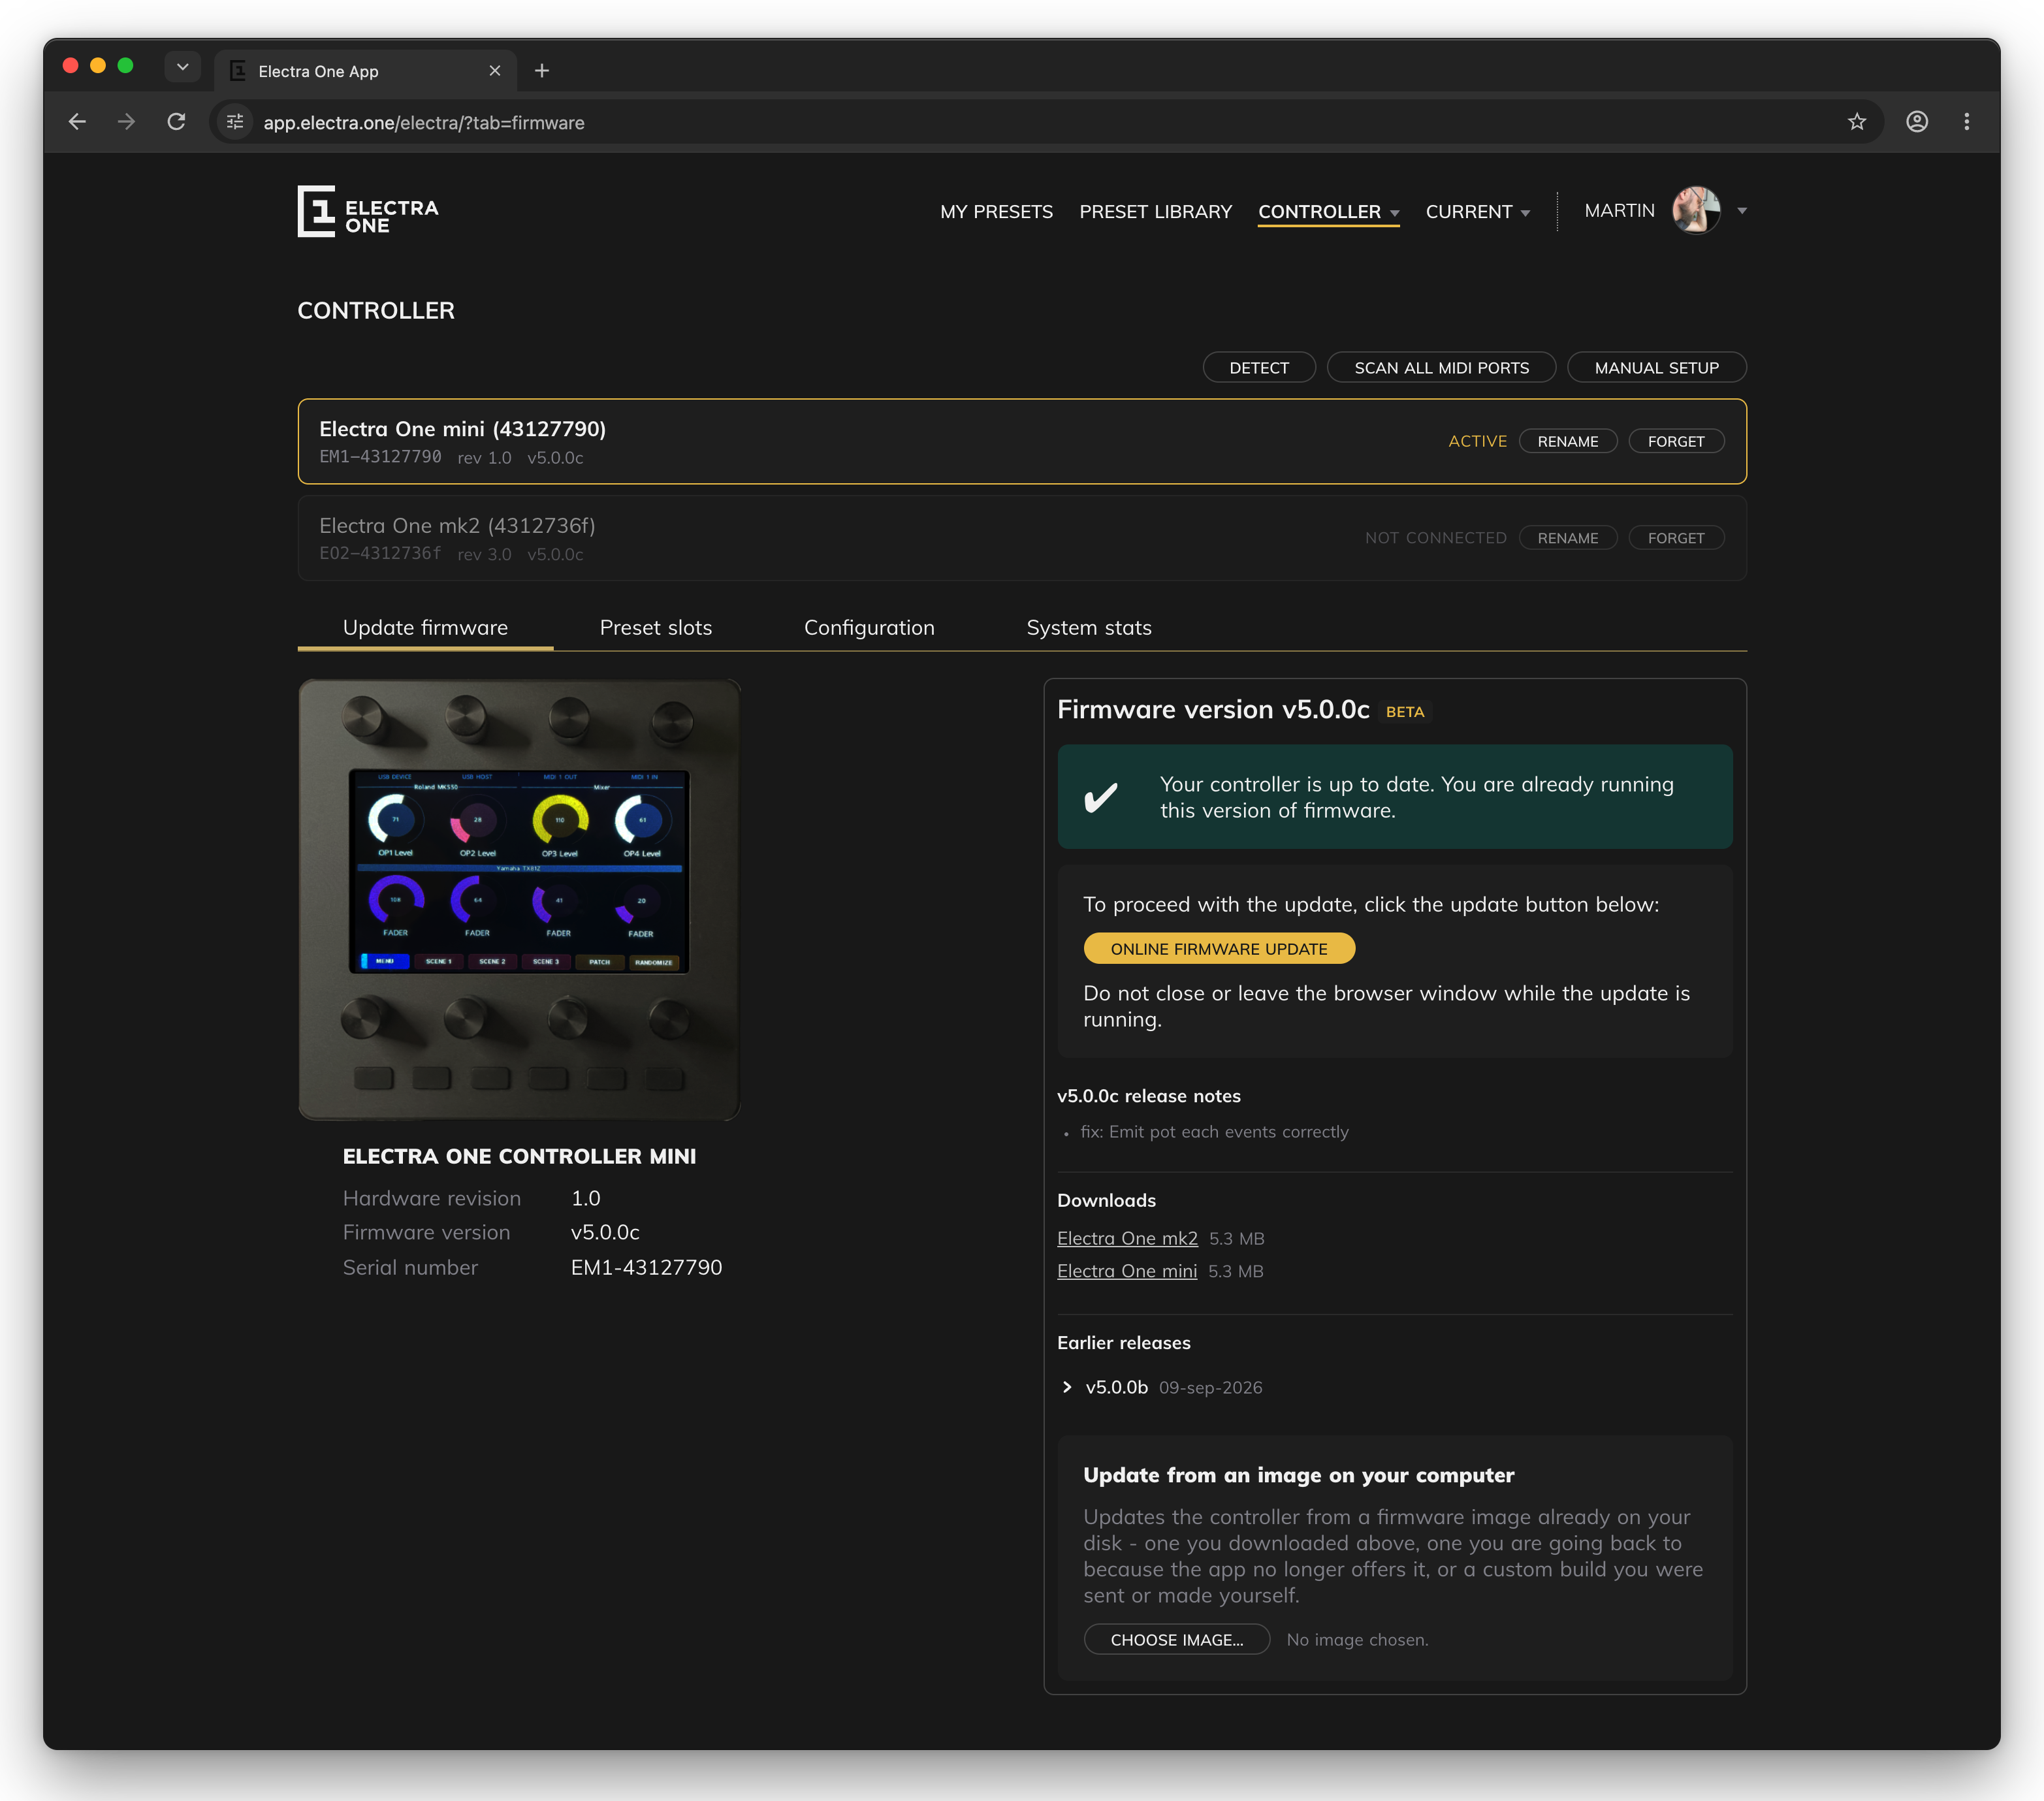Reload the current page
Screen dimensions: 2044x1801
pyautogui.click(x=176, y=122)
